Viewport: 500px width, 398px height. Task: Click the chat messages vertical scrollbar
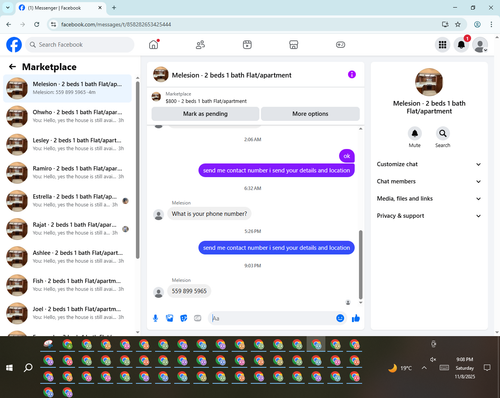coord(360,265)
